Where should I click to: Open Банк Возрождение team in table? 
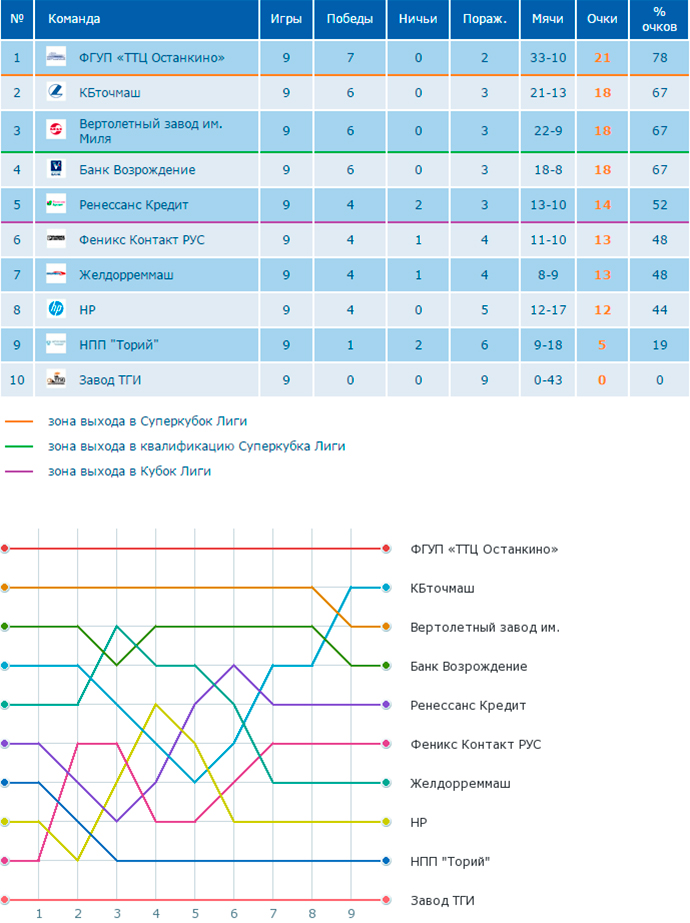[137, 170]
